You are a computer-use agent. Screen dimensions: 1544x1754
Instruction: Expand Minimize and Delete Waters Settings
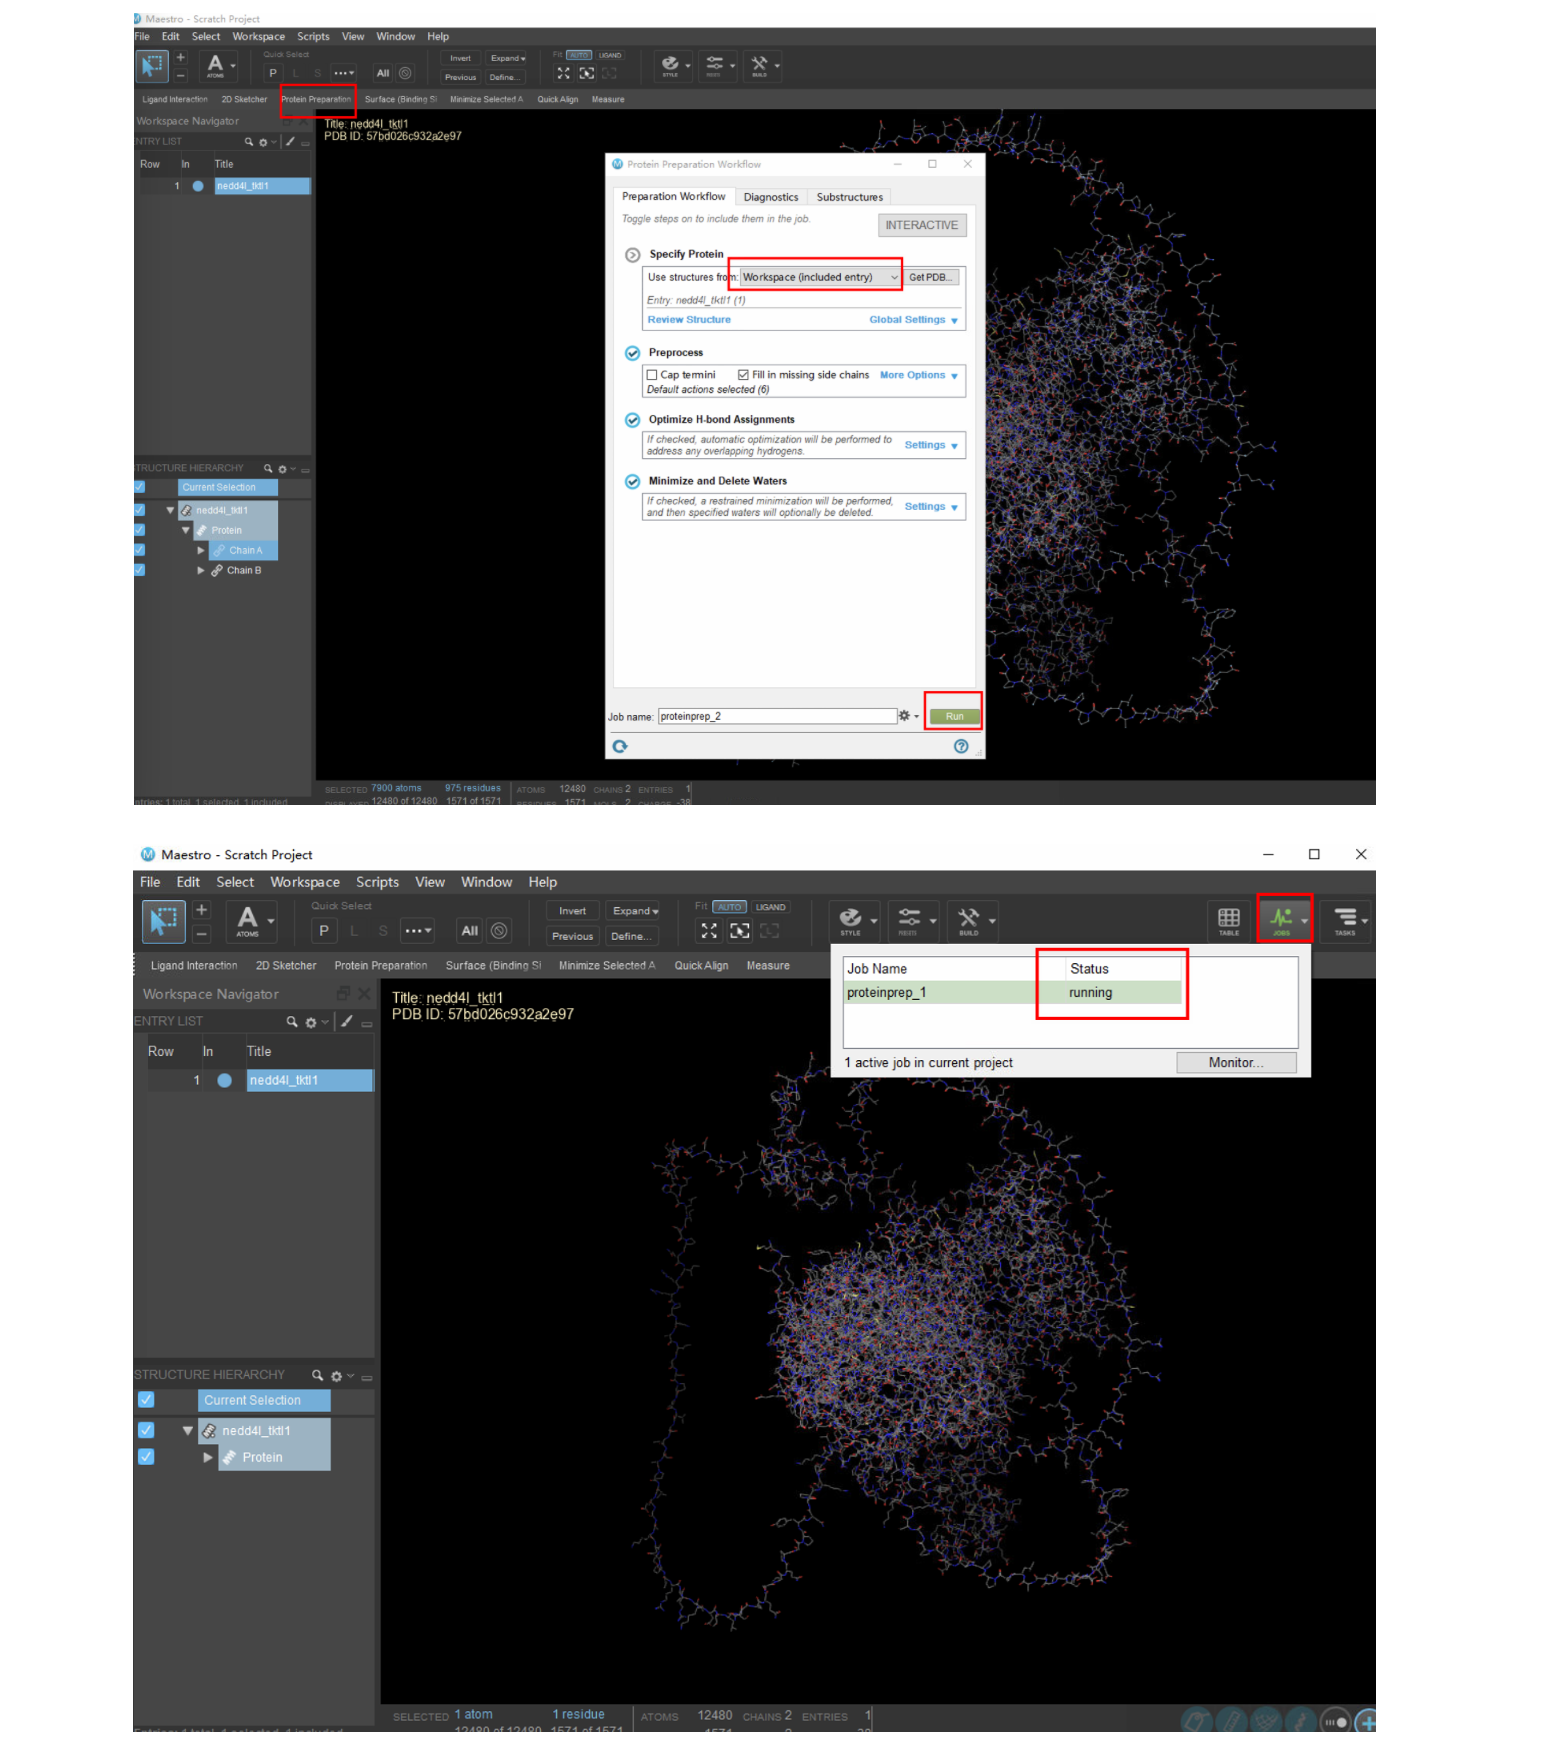coord(931,507)
